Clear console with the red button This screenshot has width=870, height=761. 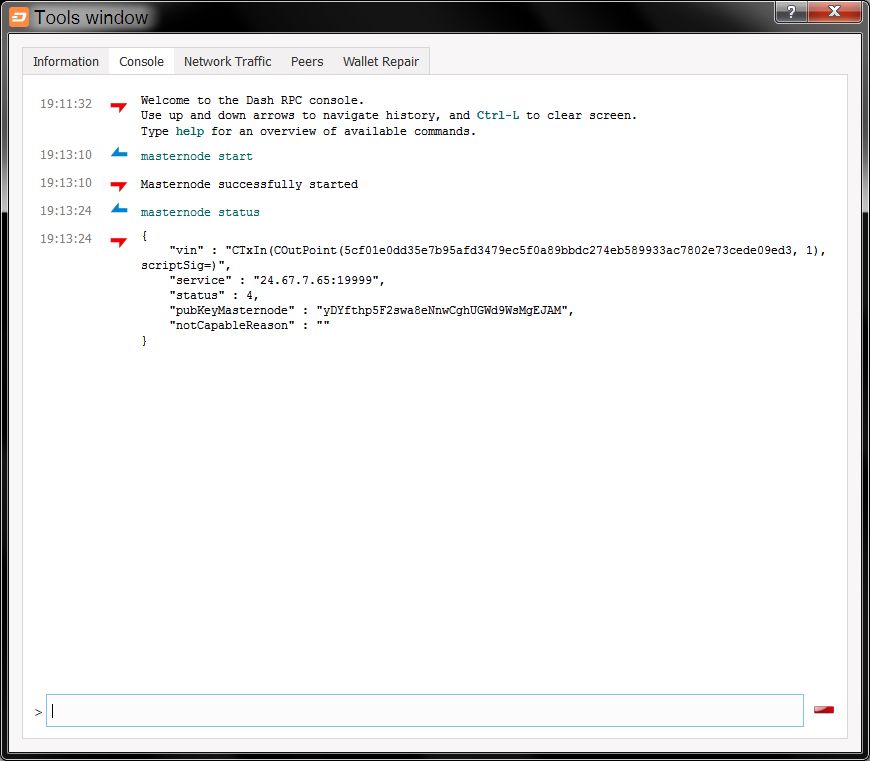(823, 709)
